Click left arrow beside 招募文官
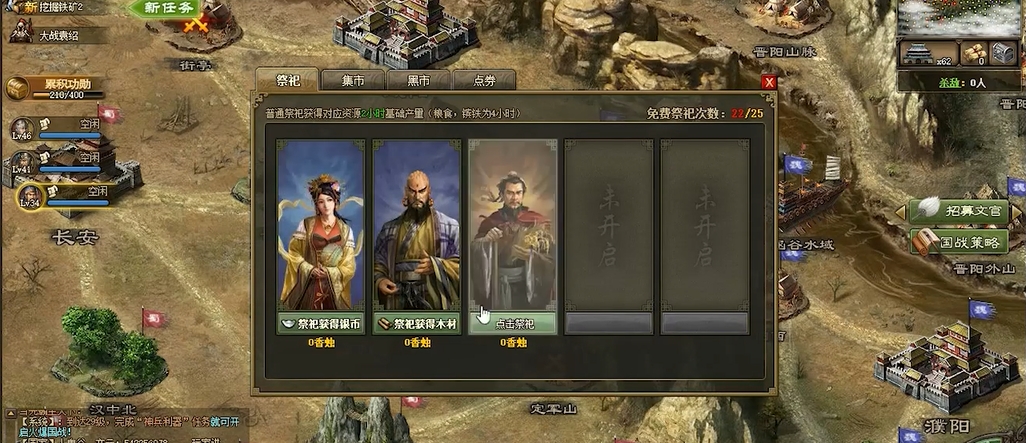 [x=900, y=212]
